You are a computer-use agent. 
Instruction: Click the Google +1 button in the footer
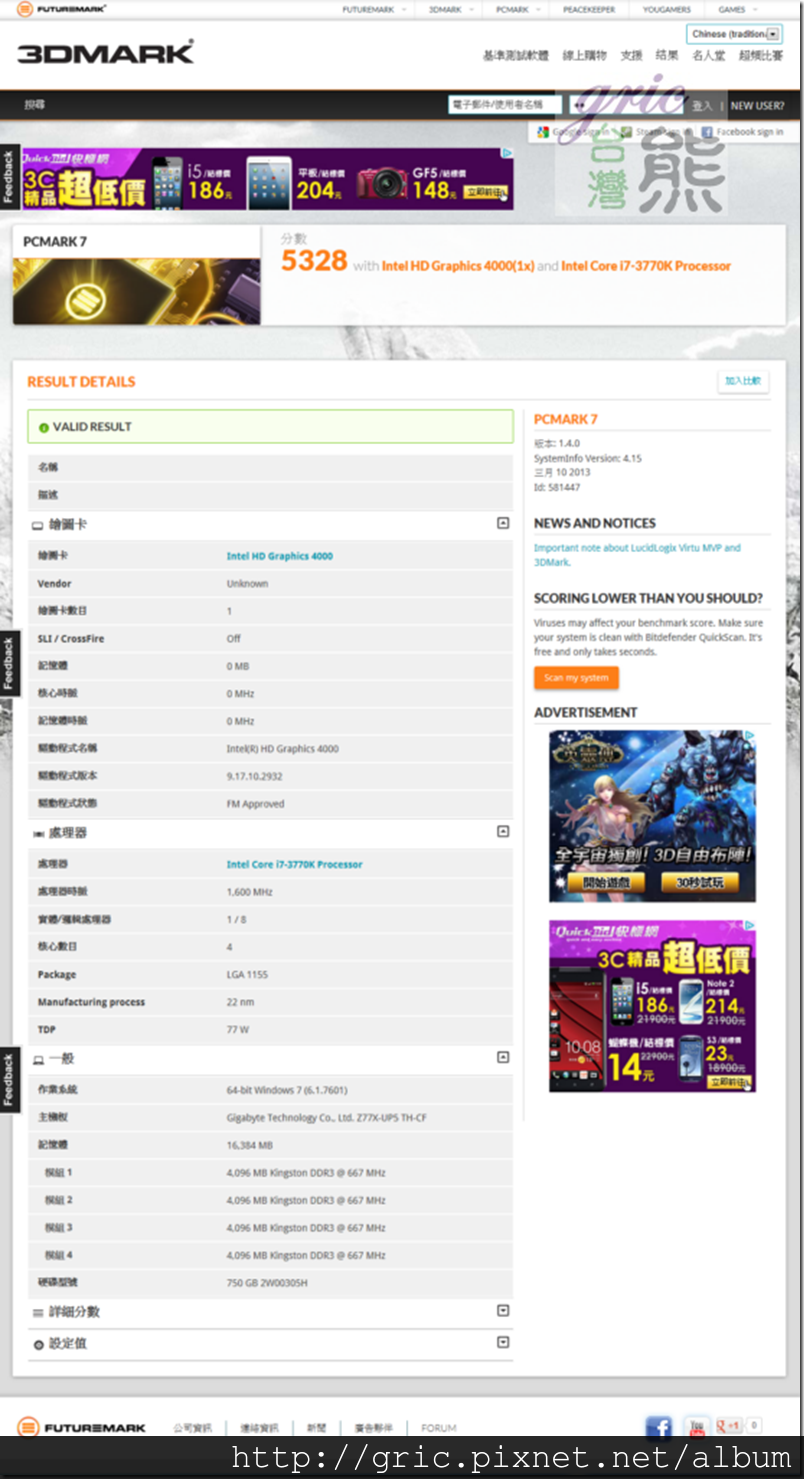[x=729, y=1425]
